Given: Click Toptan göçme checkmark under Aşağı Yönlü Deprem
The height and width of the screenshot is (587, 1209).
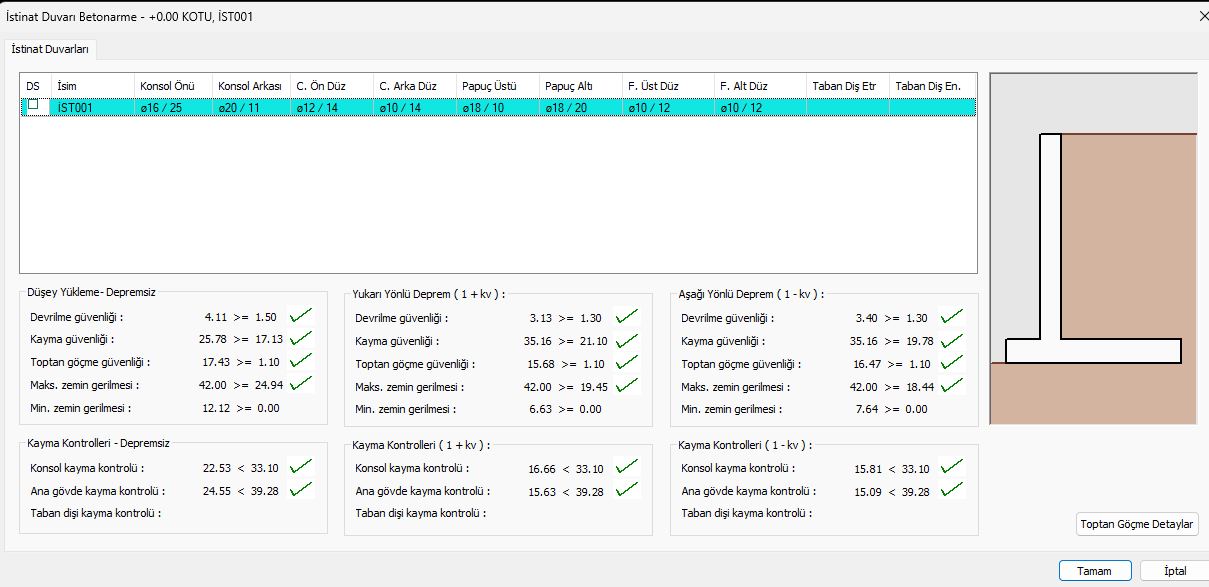Looking at the screenshot, I should click(952, 363).
